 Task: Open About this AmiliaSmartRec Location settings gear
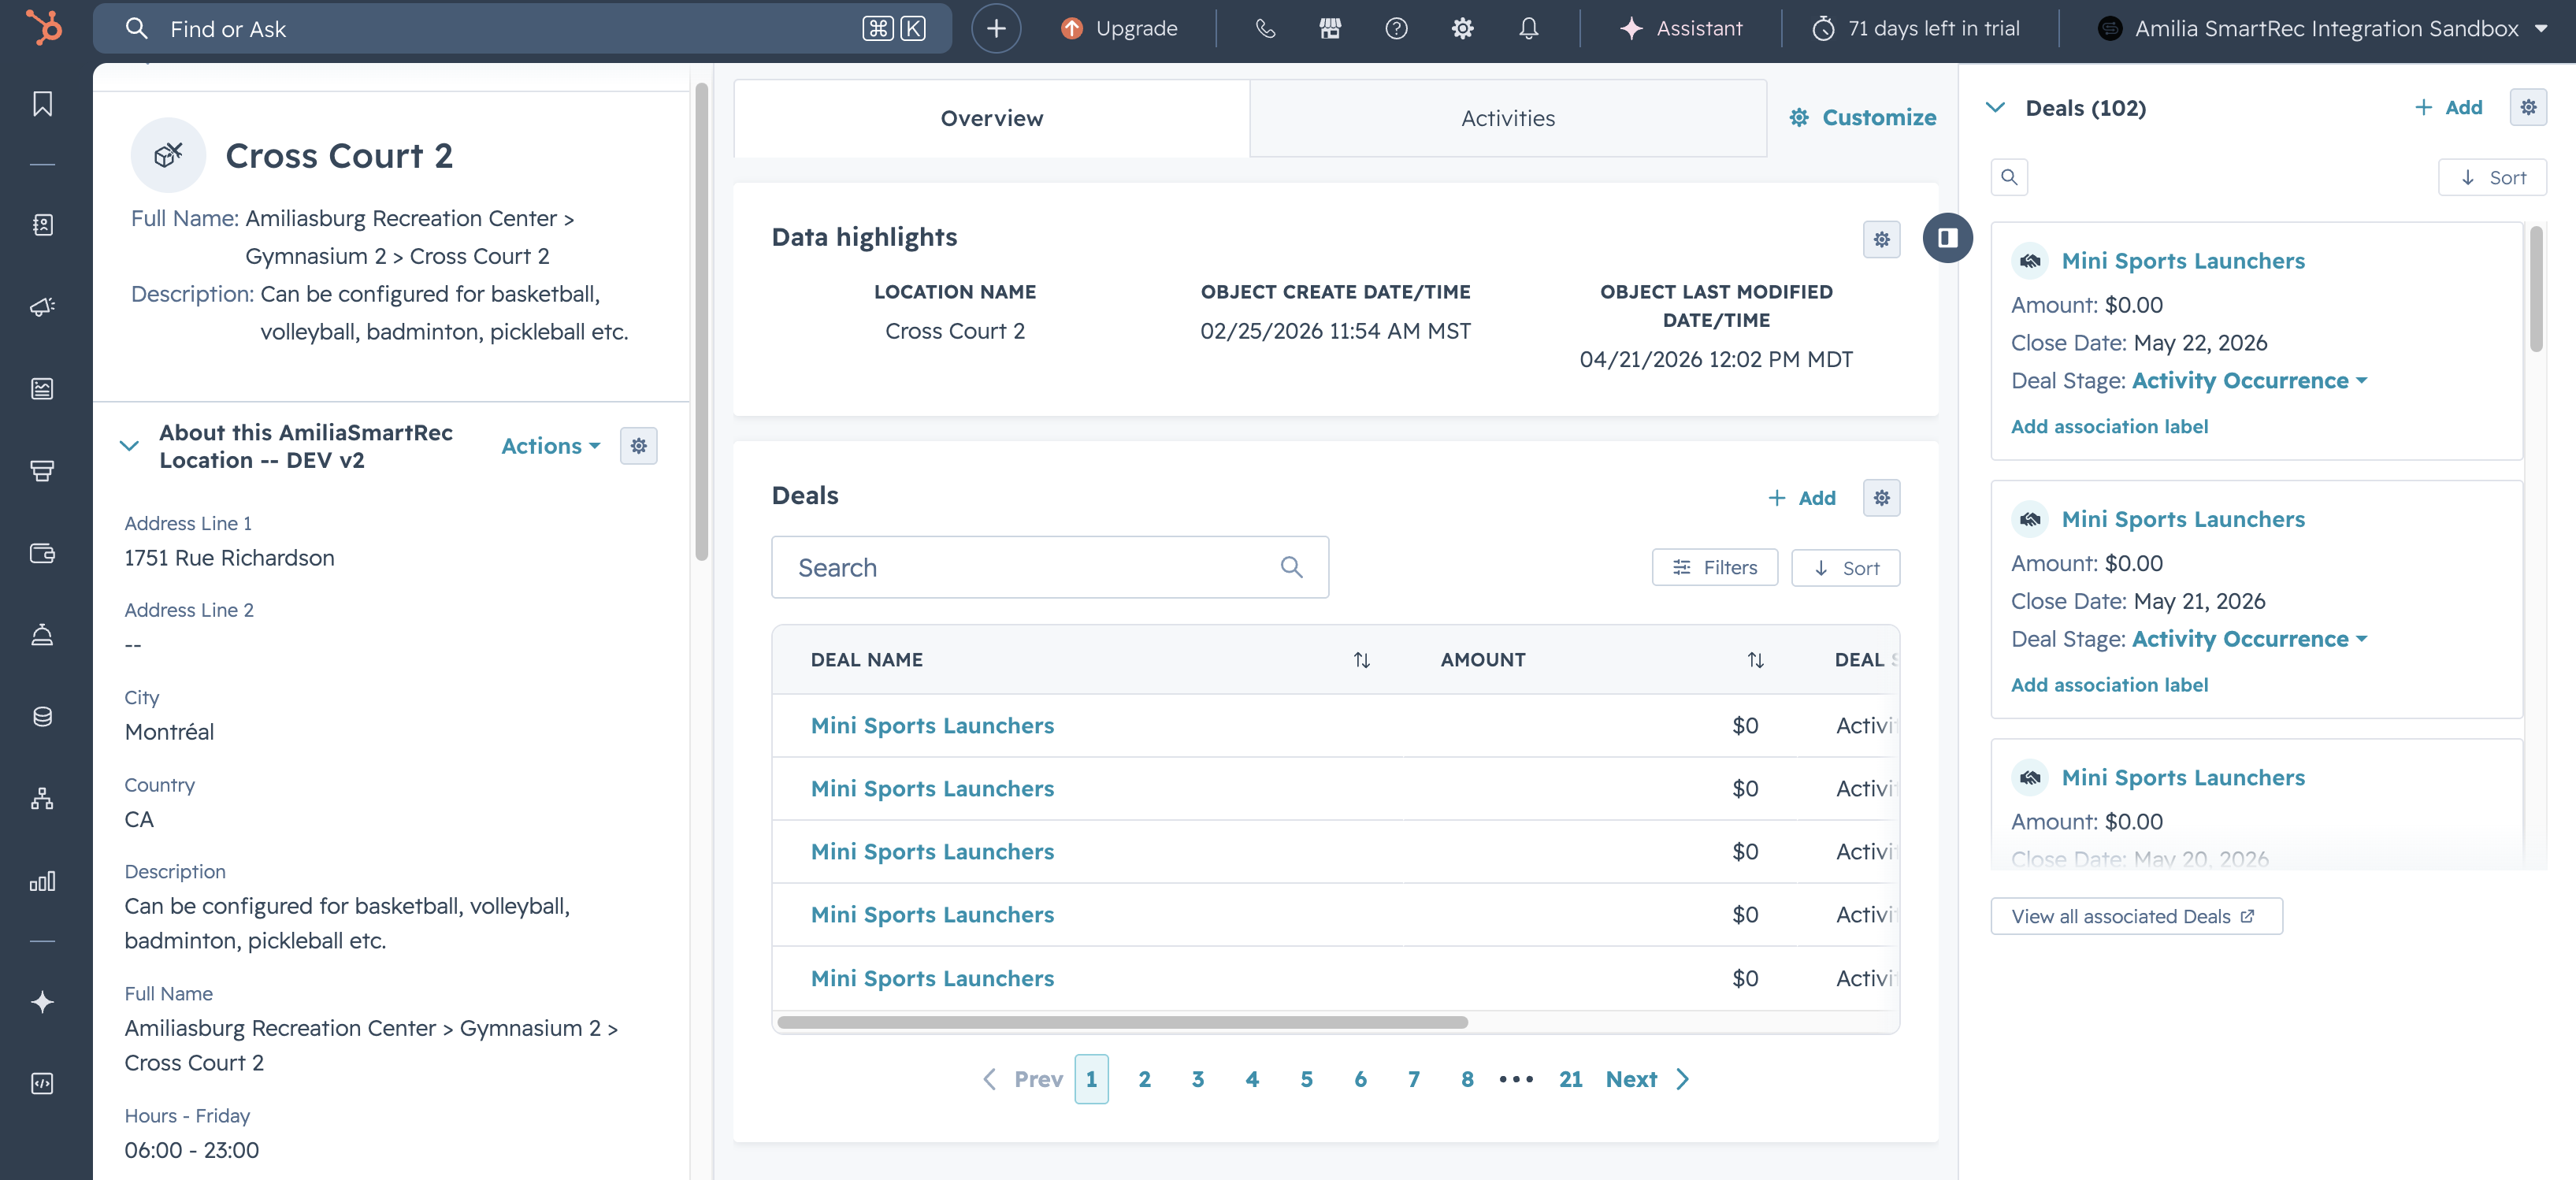click(639, 446)
